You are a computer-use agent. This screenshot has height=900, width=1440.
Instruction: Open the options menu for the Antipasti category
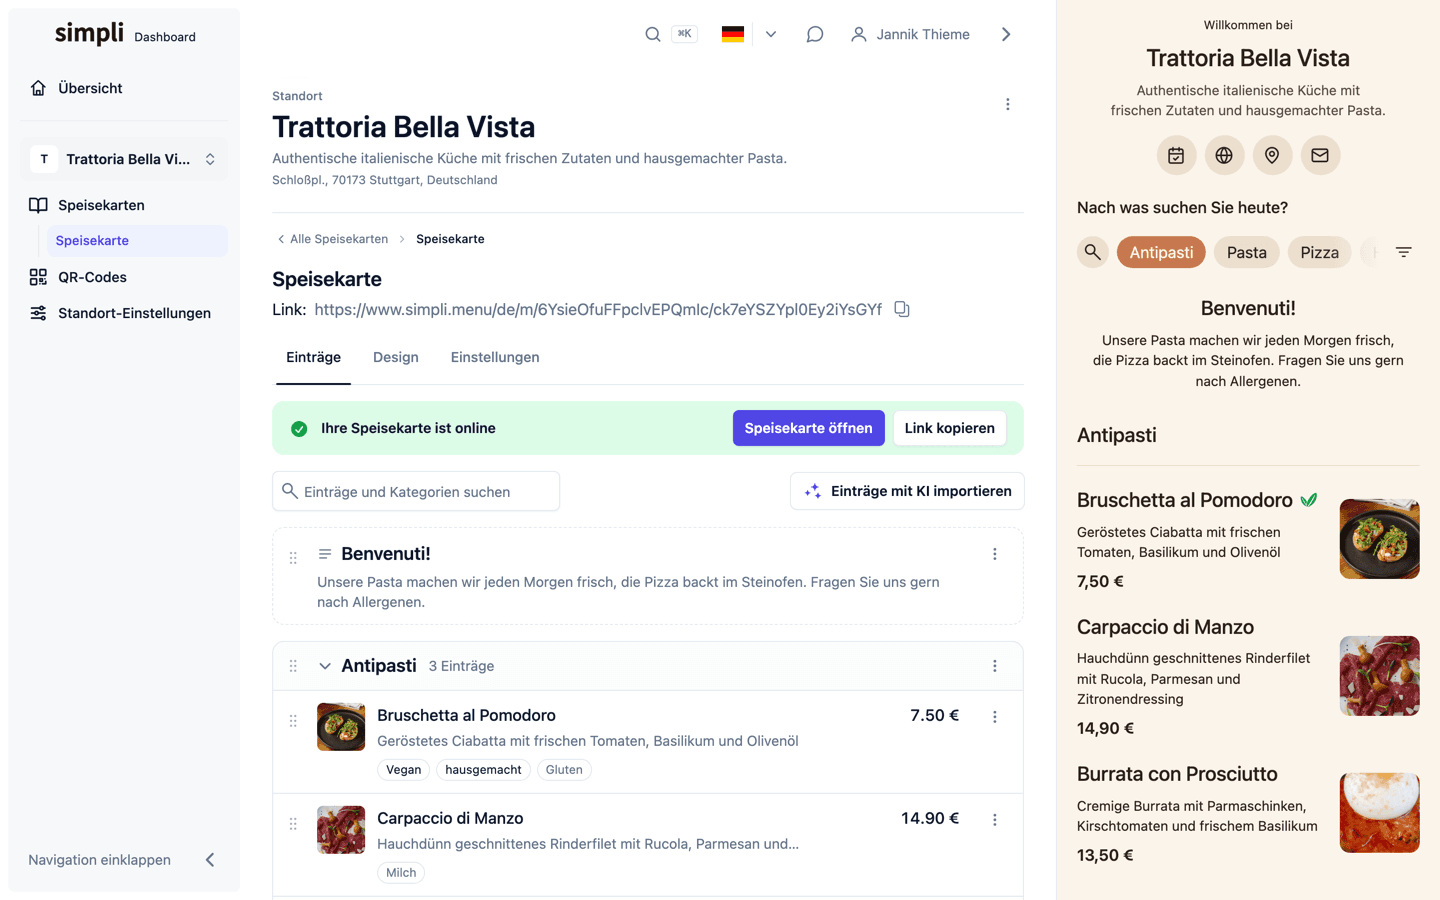pyautogui.click(x=994, y=666)
